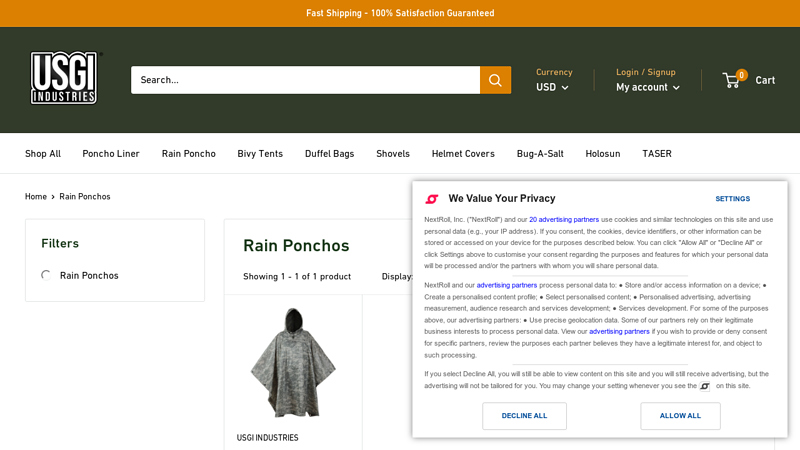The height and width of the screenshot is (450, 800).
Task: Open privacy Settings link
Action: coord(732,199)
